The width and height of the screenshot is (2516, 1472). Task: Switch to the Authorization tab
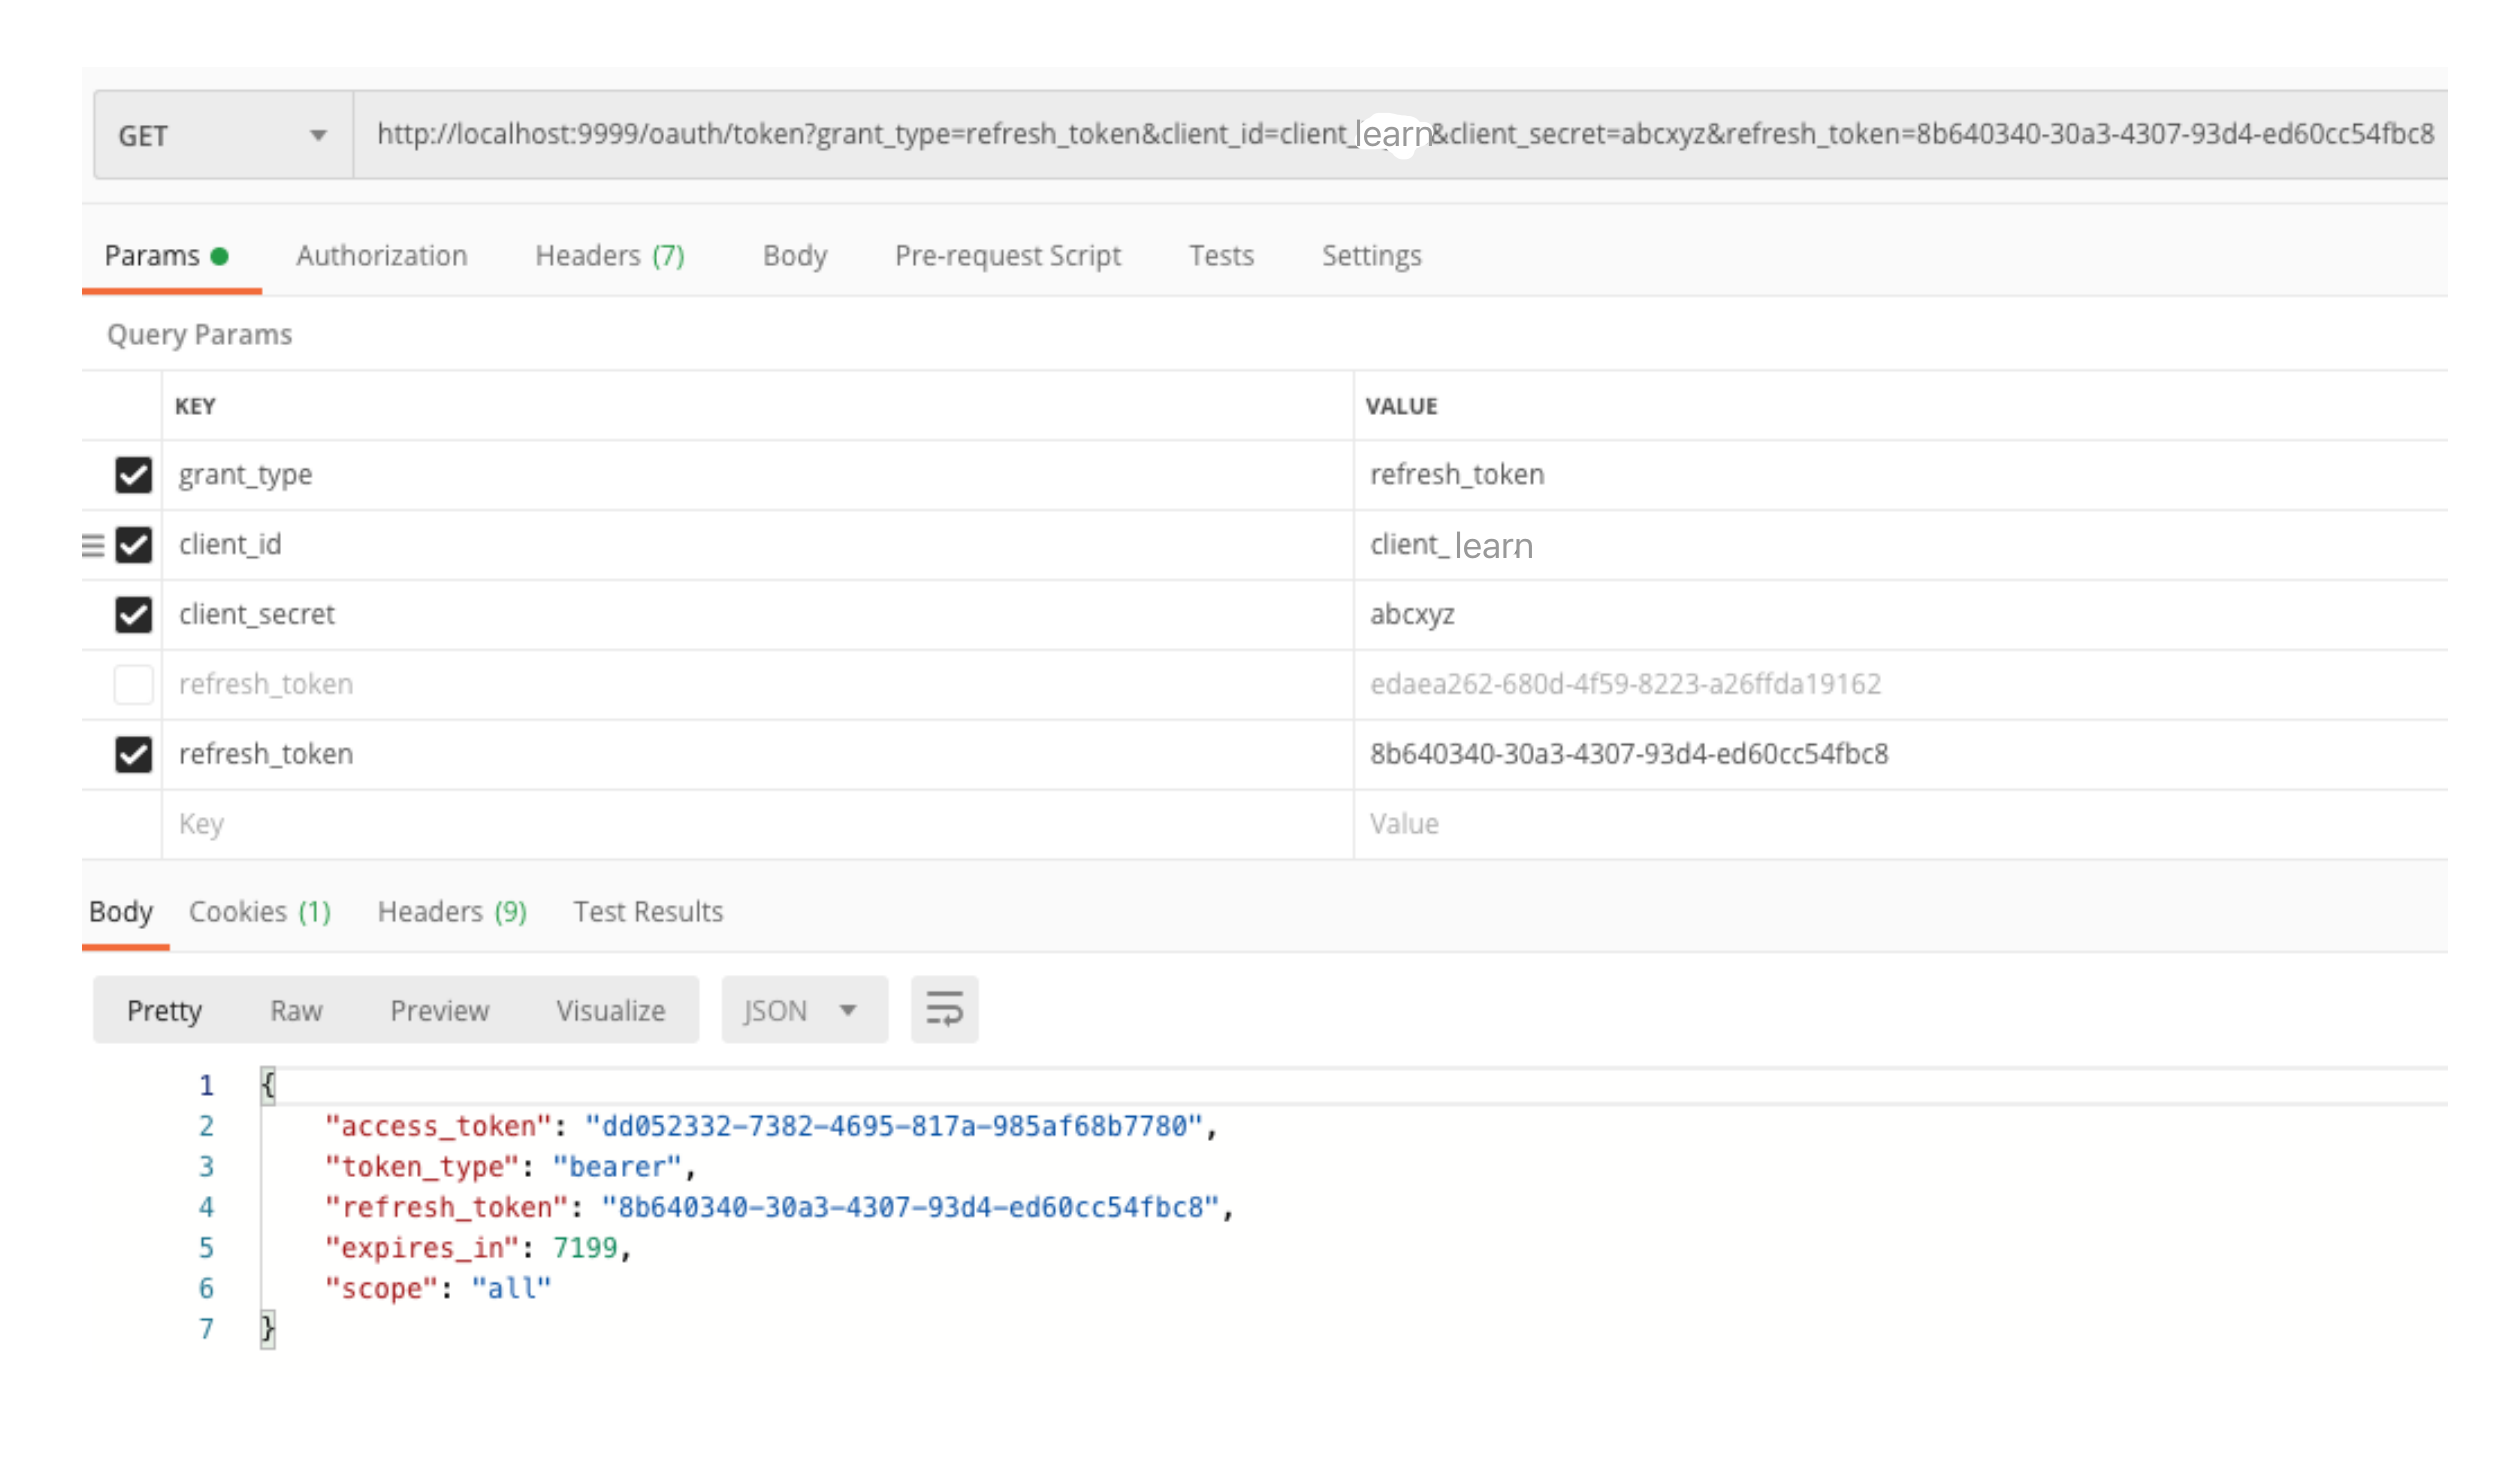pos(381,256)
